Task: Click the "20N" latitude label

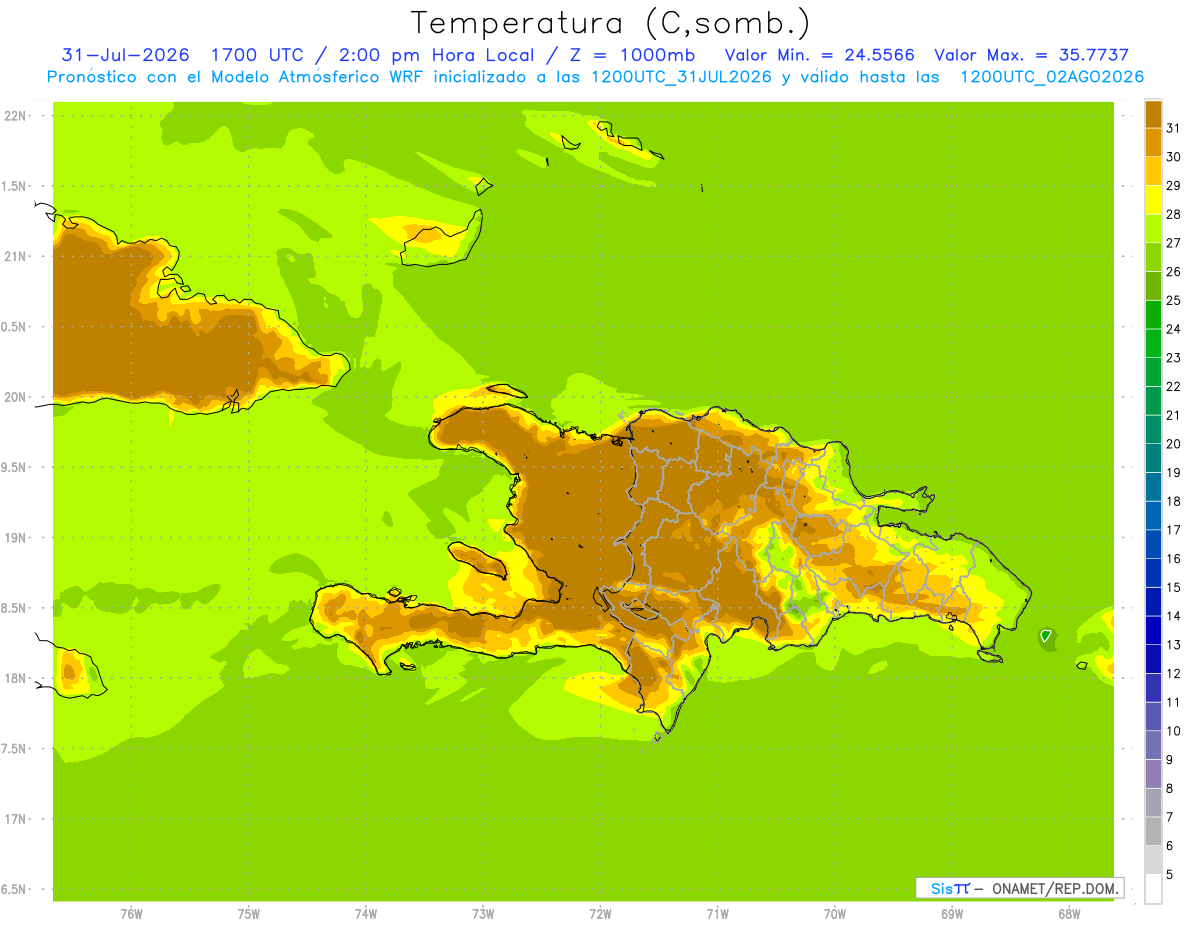Action: (x=15, y=397)
